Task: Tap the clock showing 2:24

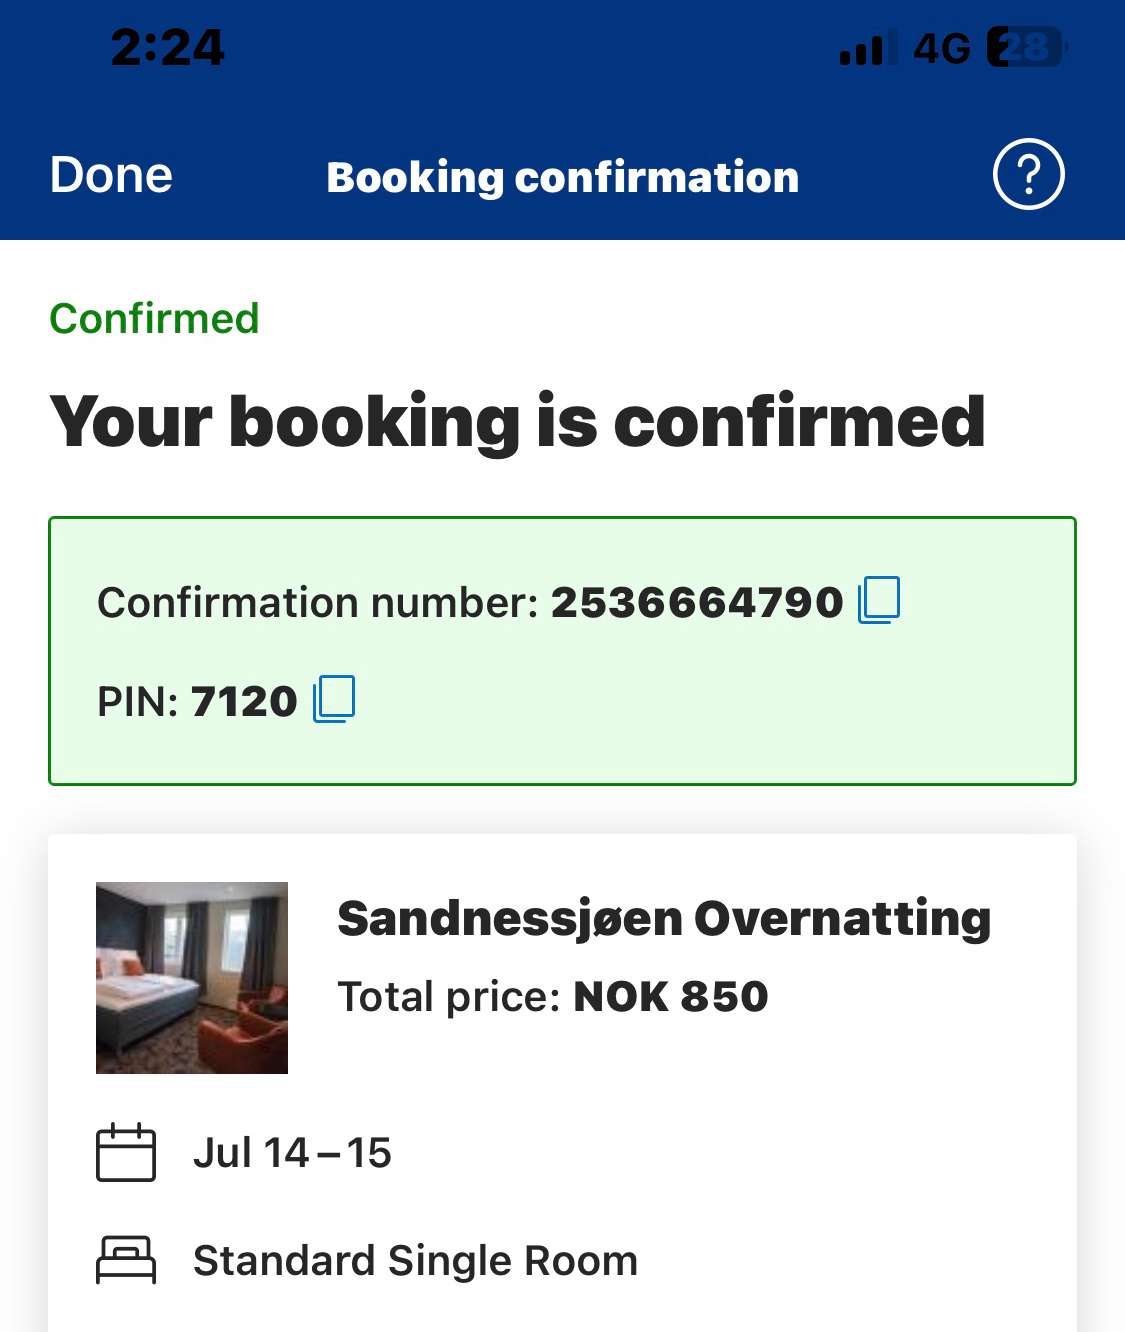Action: coord(167,47)
